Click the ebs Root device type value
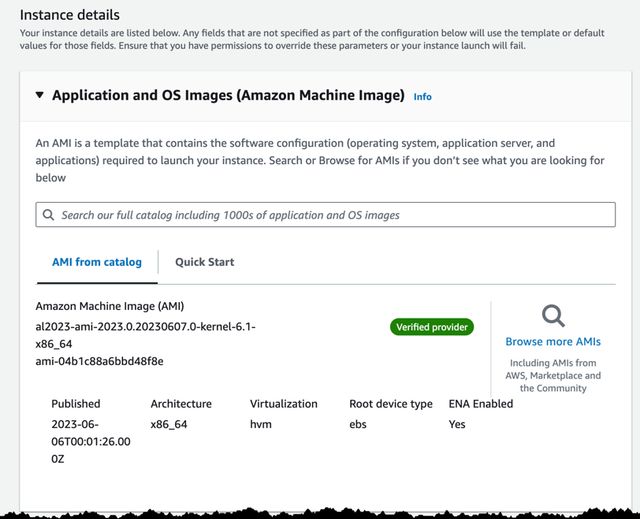Viewport: 640px width, 519px height. coord(358,424)
